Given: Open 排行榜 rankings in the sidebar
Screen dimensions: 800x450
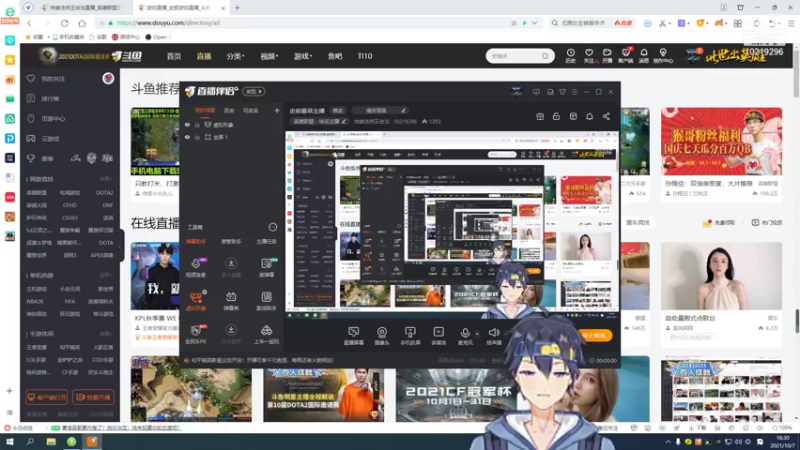Looking at the screenshot, I should tap(50, 98).
